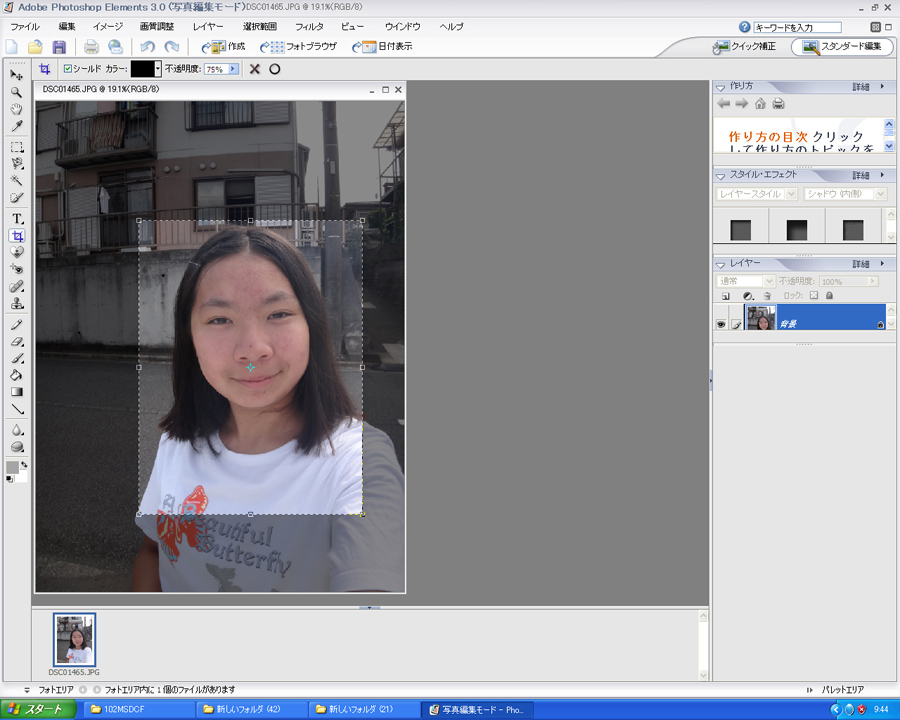The image size is (900, 720).
Task: Select the Zoom magnifier tool
Action: (17, 92)
